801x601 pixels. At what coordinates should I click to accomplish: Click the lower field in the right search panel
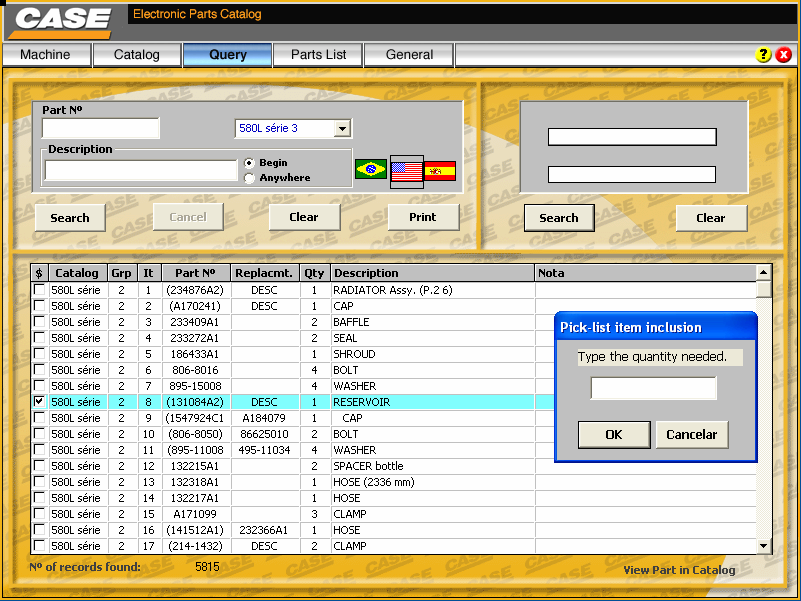(632, 174)
